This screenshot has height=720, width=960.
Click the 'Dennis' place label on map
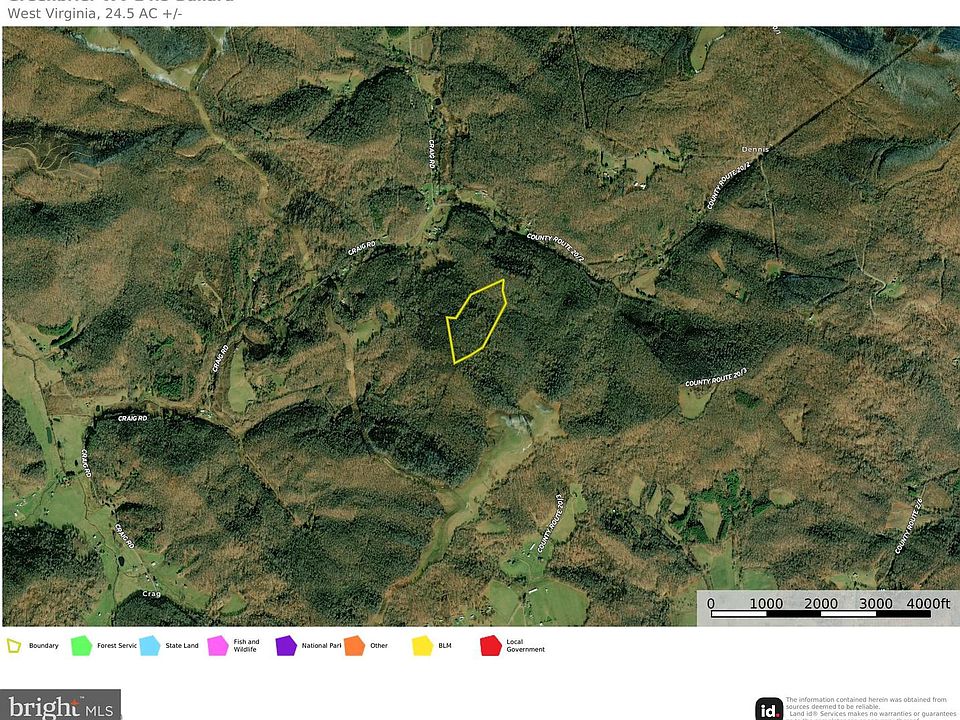point(754,149)
